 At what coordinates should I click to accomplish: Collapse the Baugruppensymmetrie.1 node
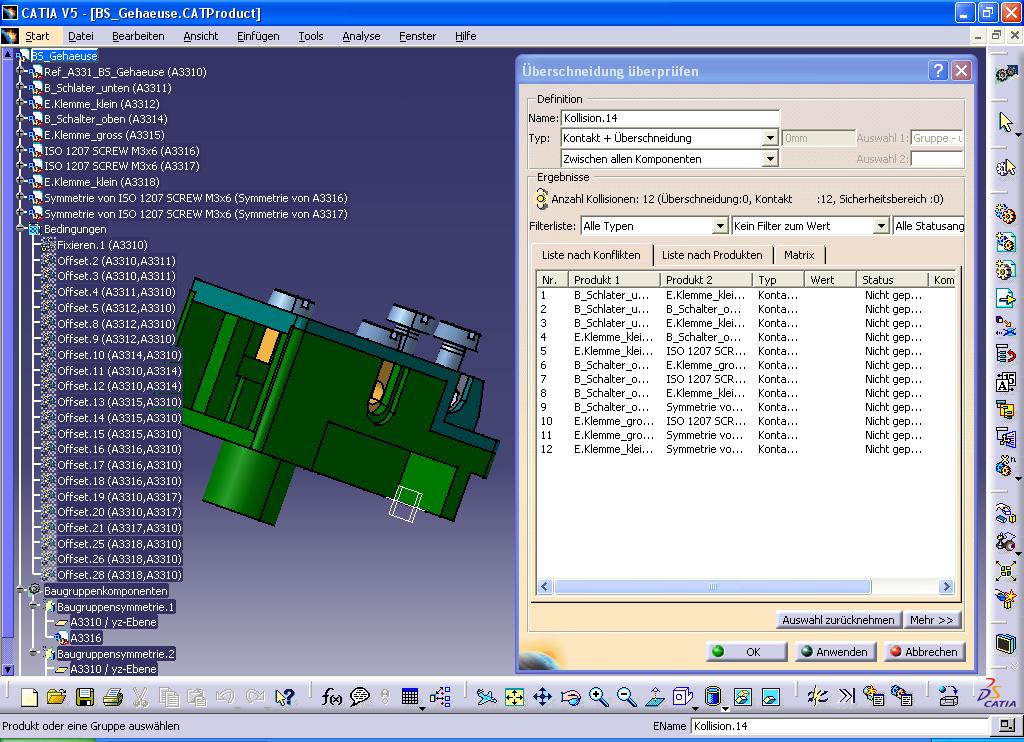[34, 606]
